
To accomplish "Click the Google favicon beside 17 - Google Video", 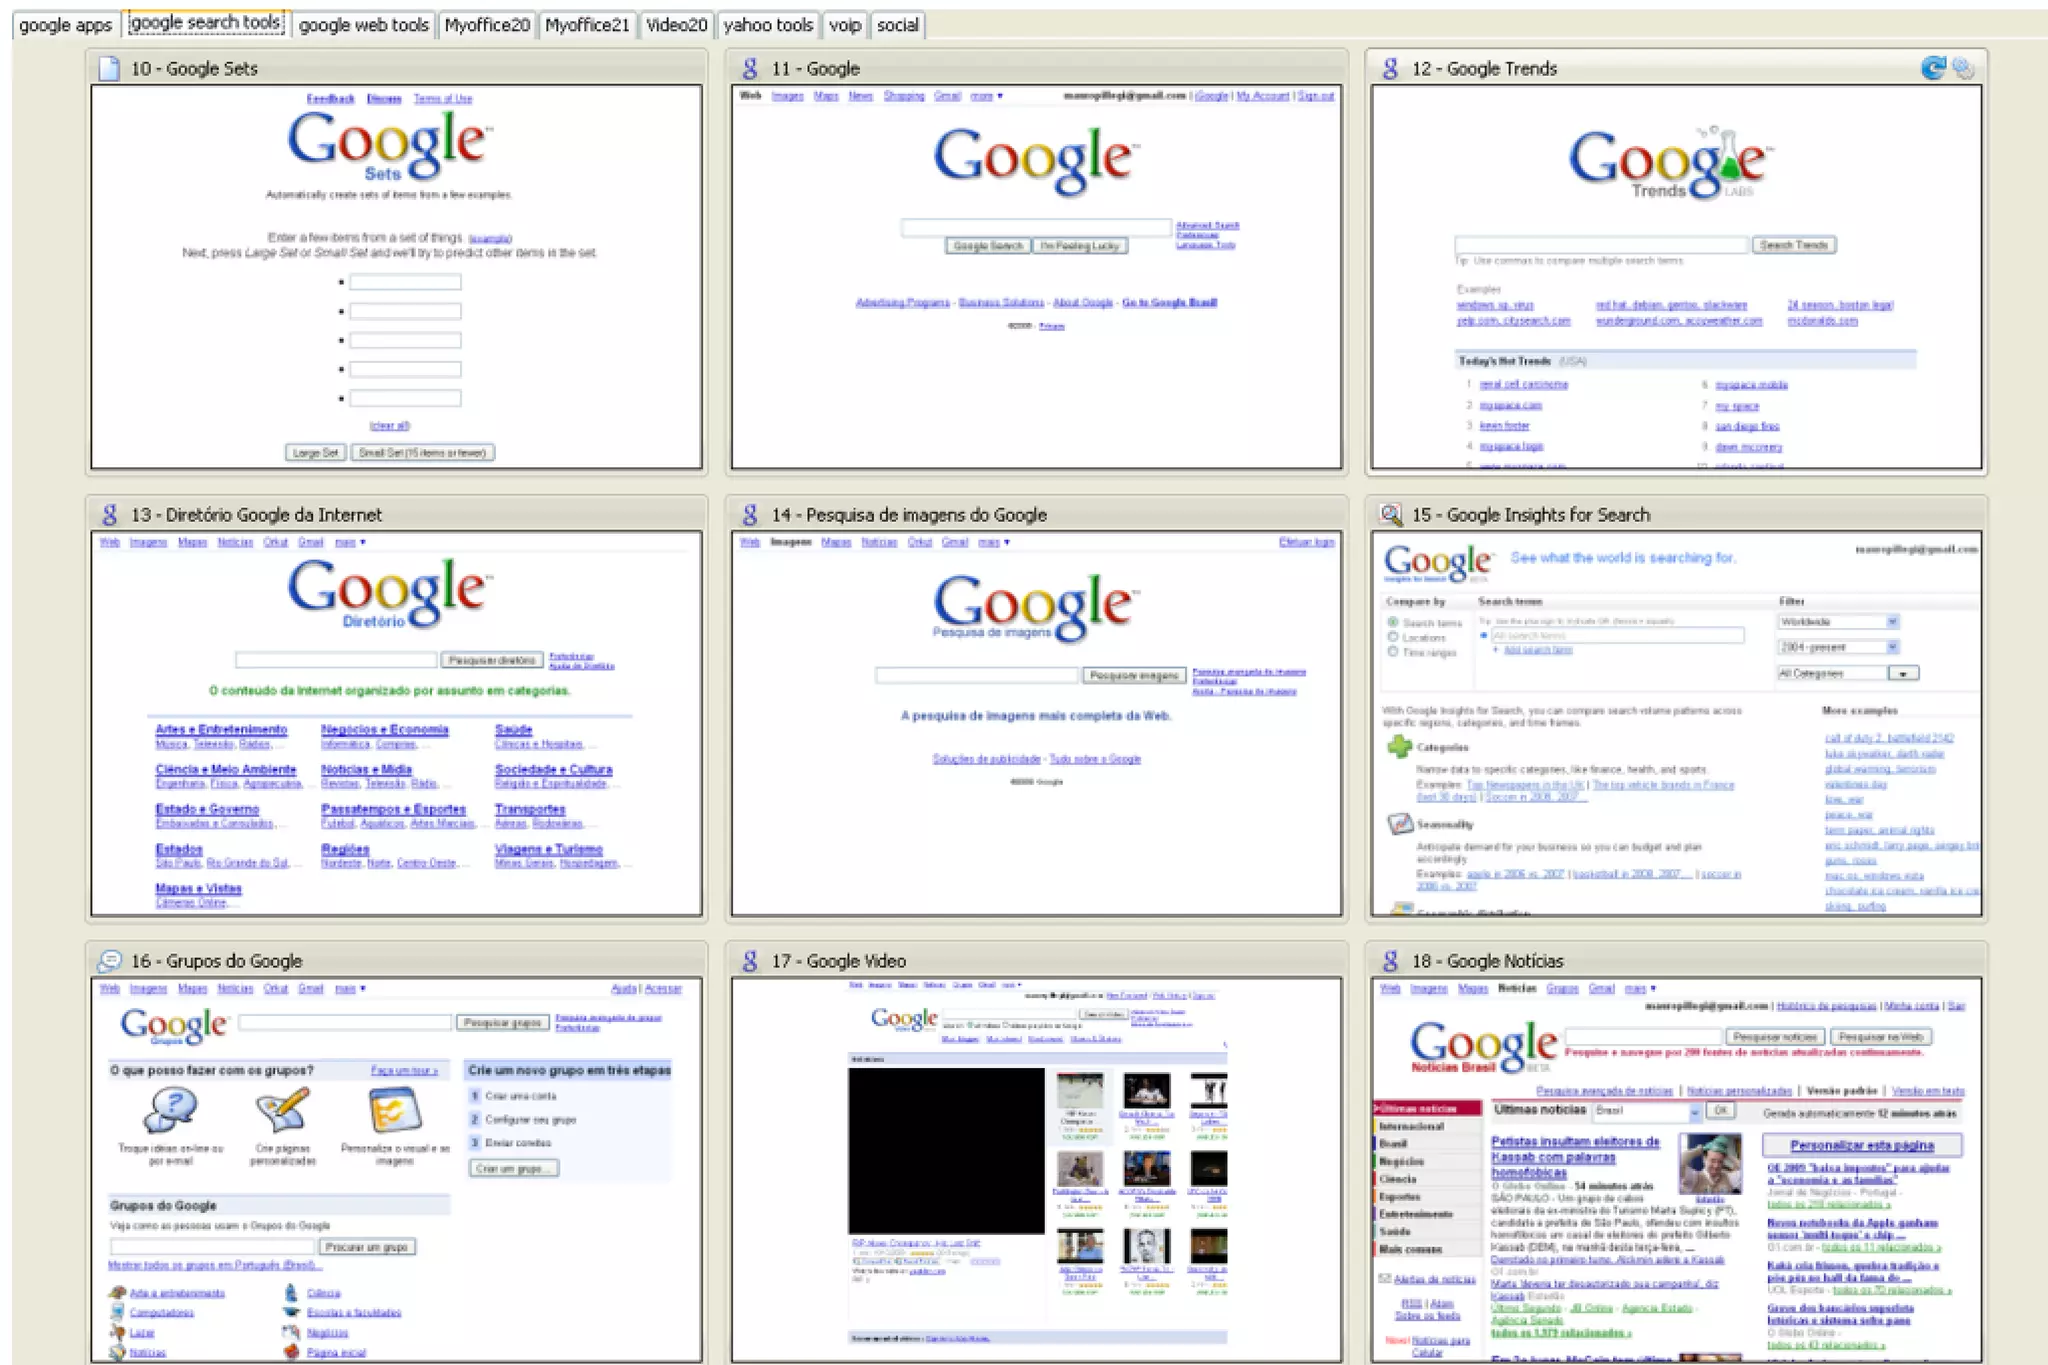I will coord(750,961).
